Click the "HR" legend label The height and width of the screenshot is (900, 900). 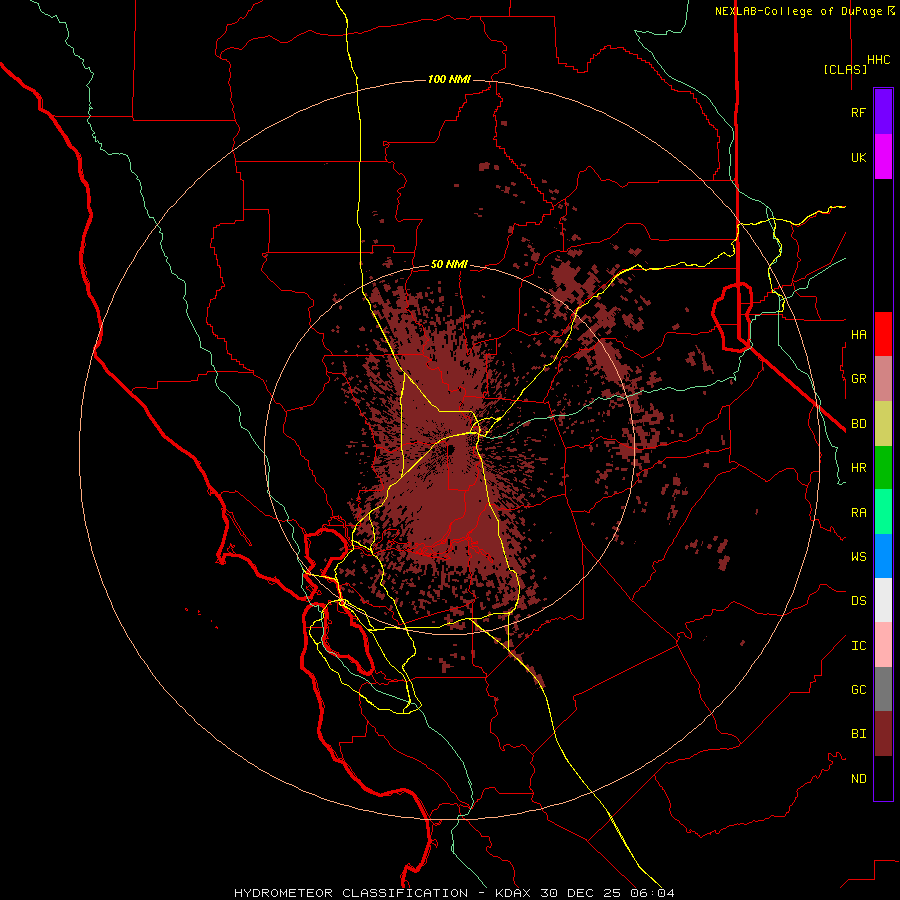pos(858,468)
